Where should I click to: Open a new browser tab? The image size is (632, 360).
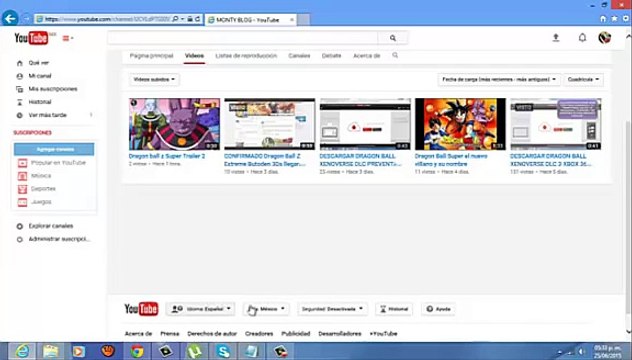click(x=304, y=19)
